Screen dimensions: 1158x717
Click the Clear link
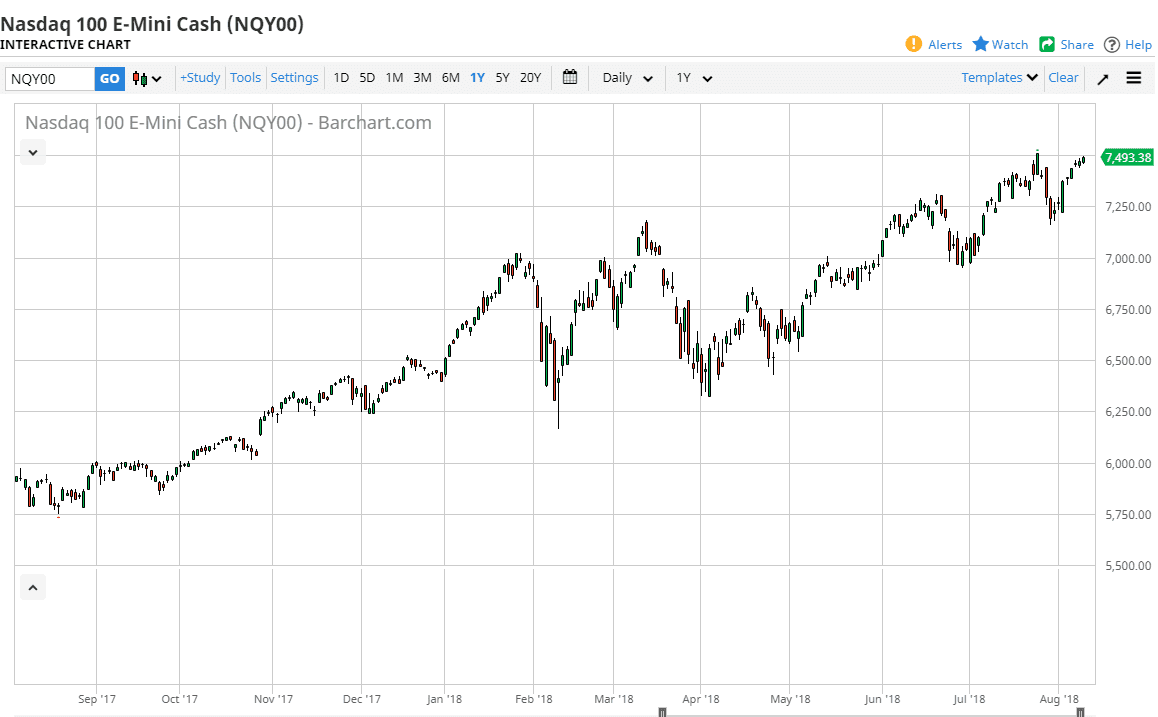tap(1063, 78)
